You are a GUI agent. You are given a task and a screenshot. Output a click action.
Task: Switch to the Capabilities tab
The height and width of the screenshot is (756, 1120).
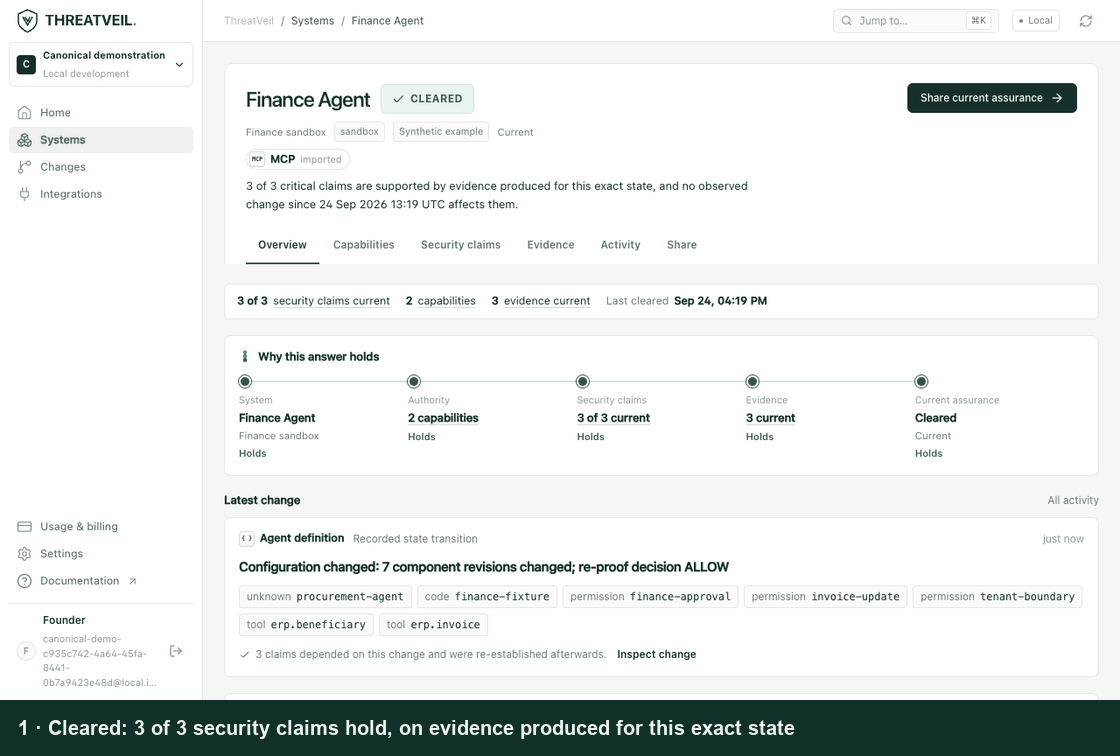pos(364,244)
